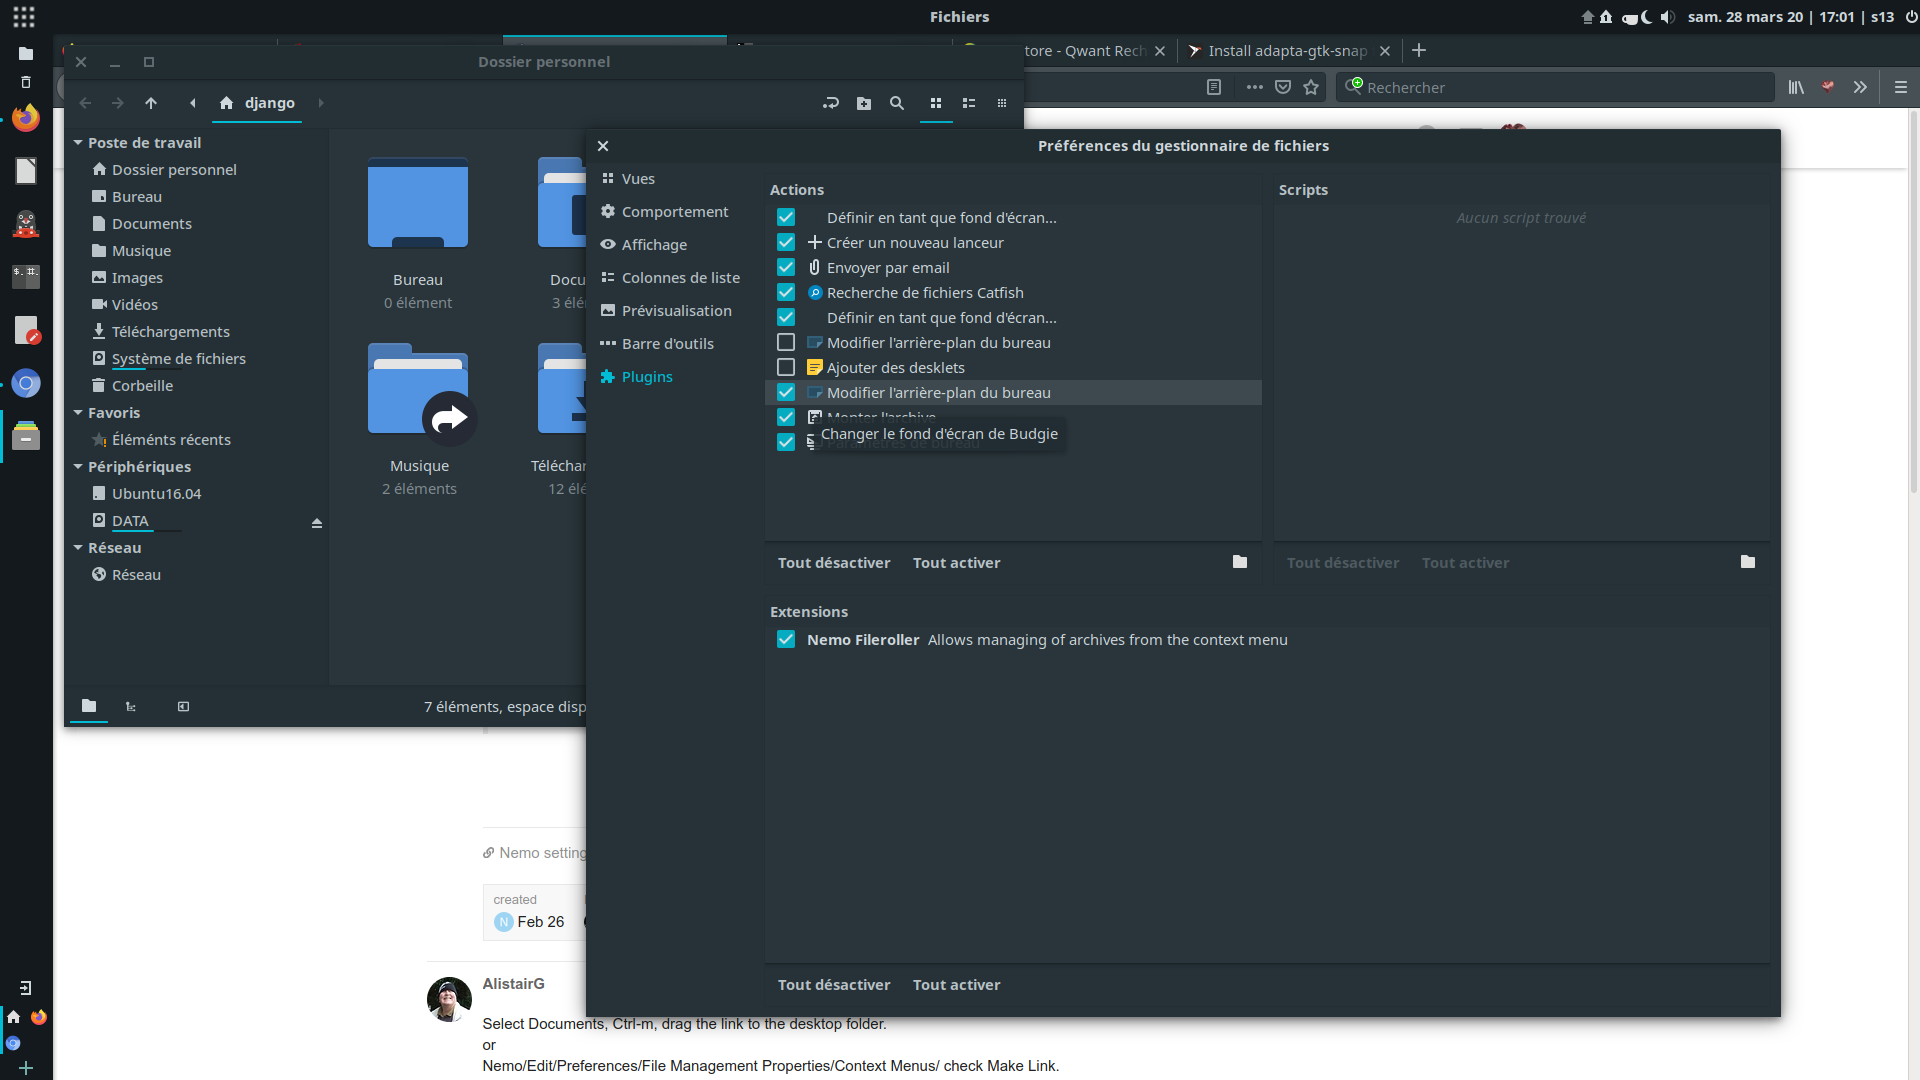Uncheck Envoyer par email action
The image size is (1920, 1080).
click(786, 267)
